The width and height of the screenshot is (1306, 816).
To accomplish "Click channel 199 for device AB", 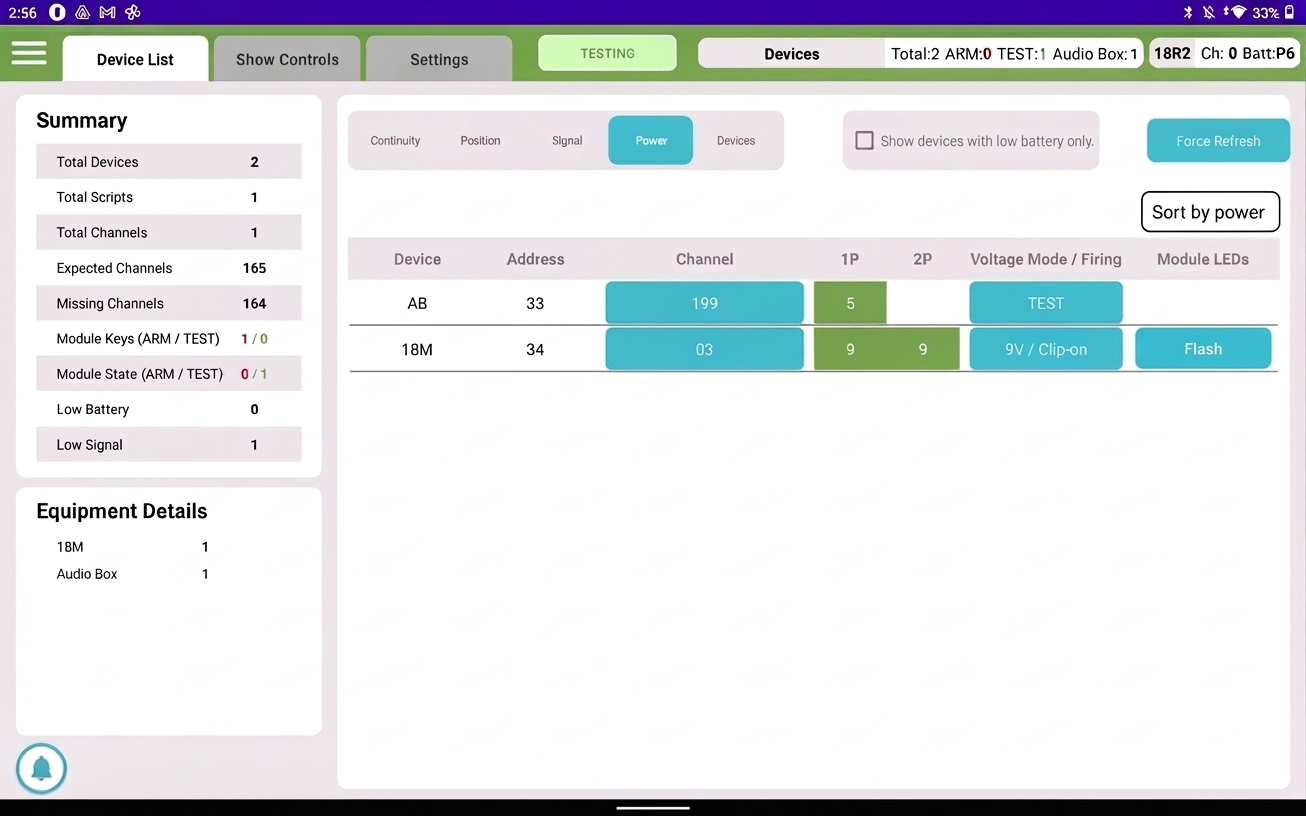I will tap(704, 302).
